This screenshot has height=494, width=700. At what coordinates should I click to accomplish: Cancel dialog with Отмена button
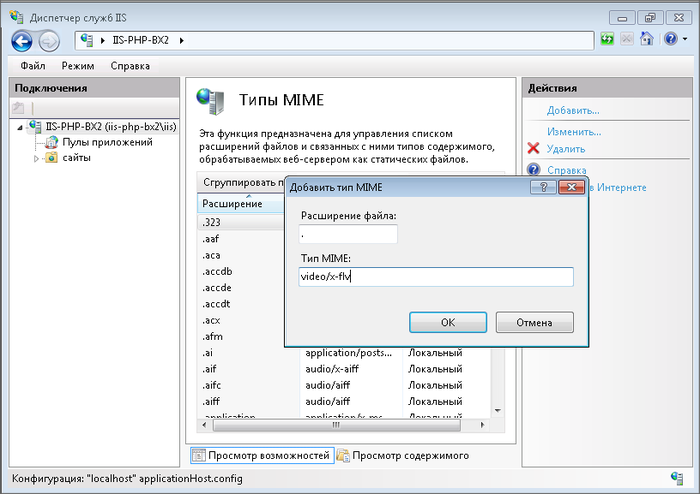tap(534, 322)
